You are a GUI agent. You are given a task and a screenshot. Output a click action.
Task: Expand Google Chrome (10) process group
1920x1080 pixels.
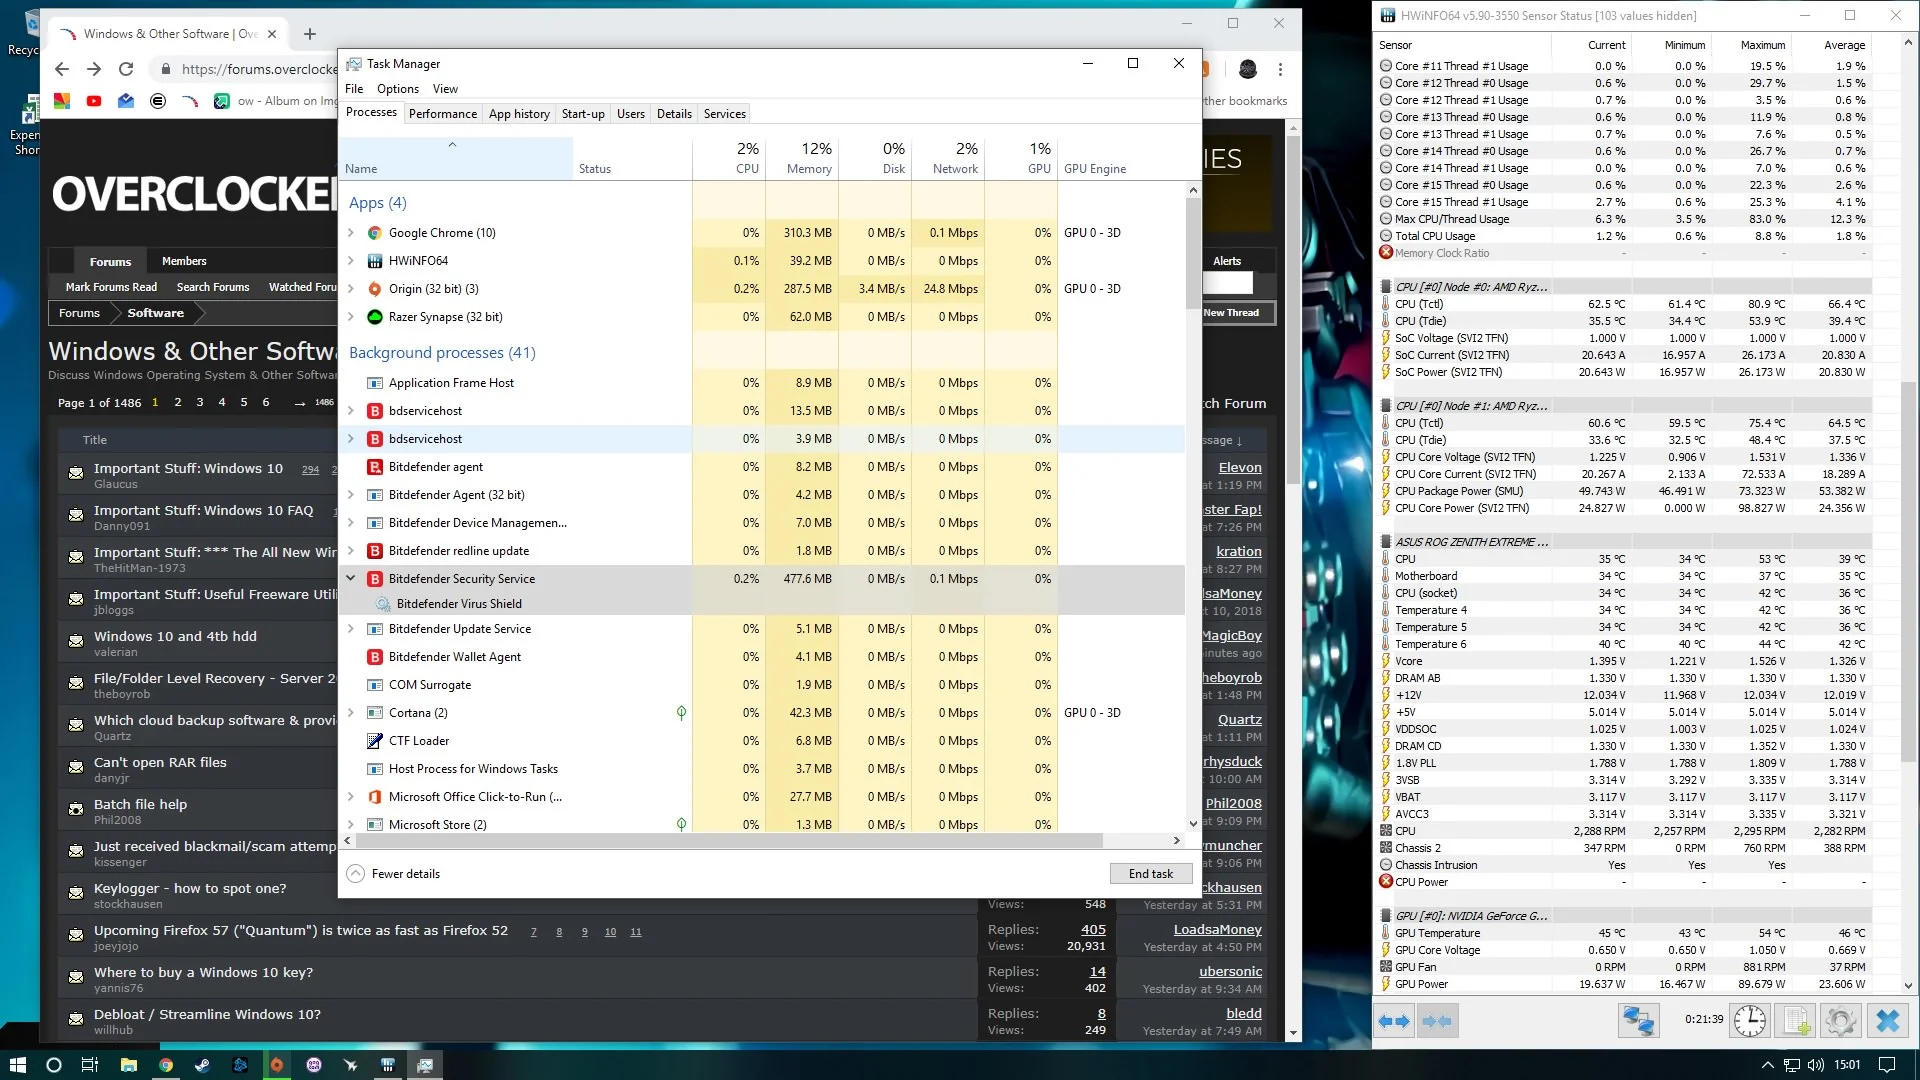[351, 233]
